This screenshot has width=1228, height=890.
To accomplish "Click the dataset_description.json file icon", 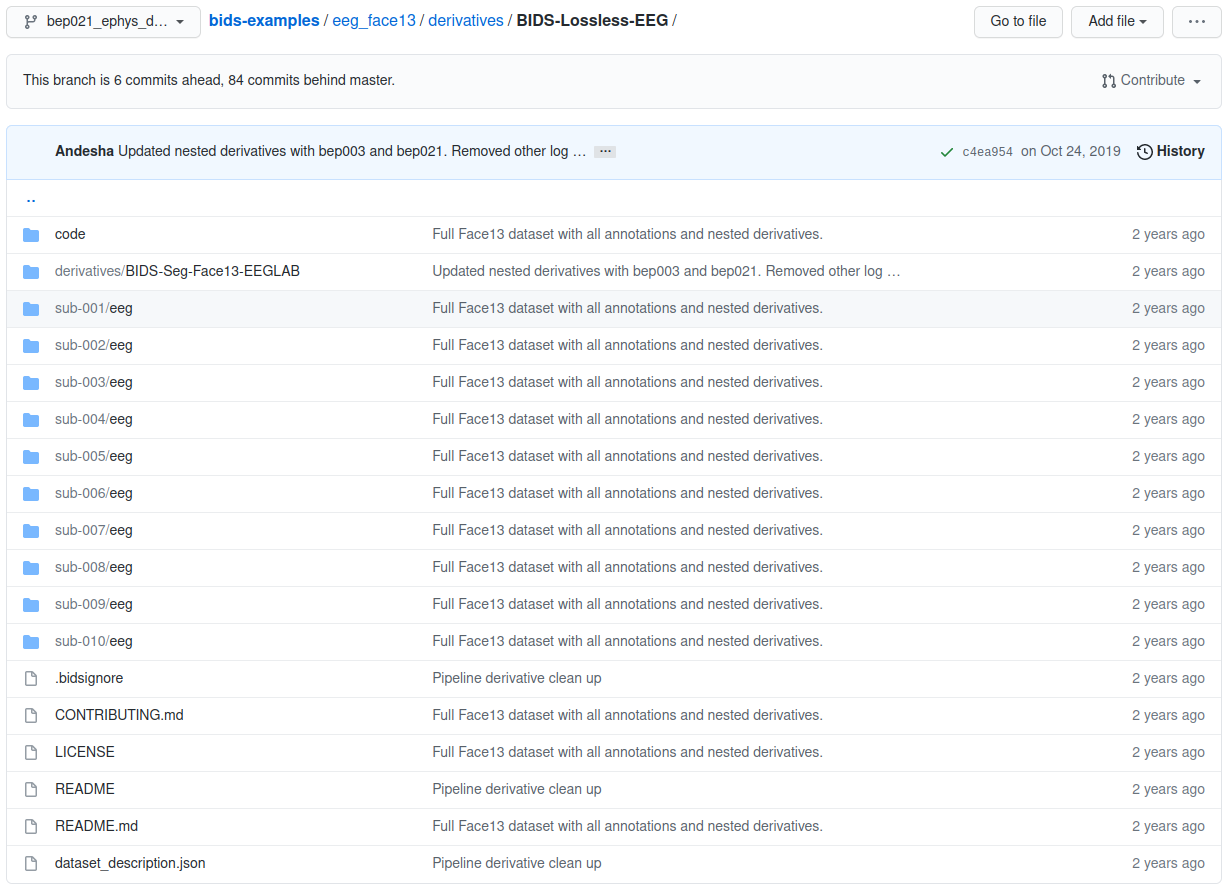I will click(31, 864).
